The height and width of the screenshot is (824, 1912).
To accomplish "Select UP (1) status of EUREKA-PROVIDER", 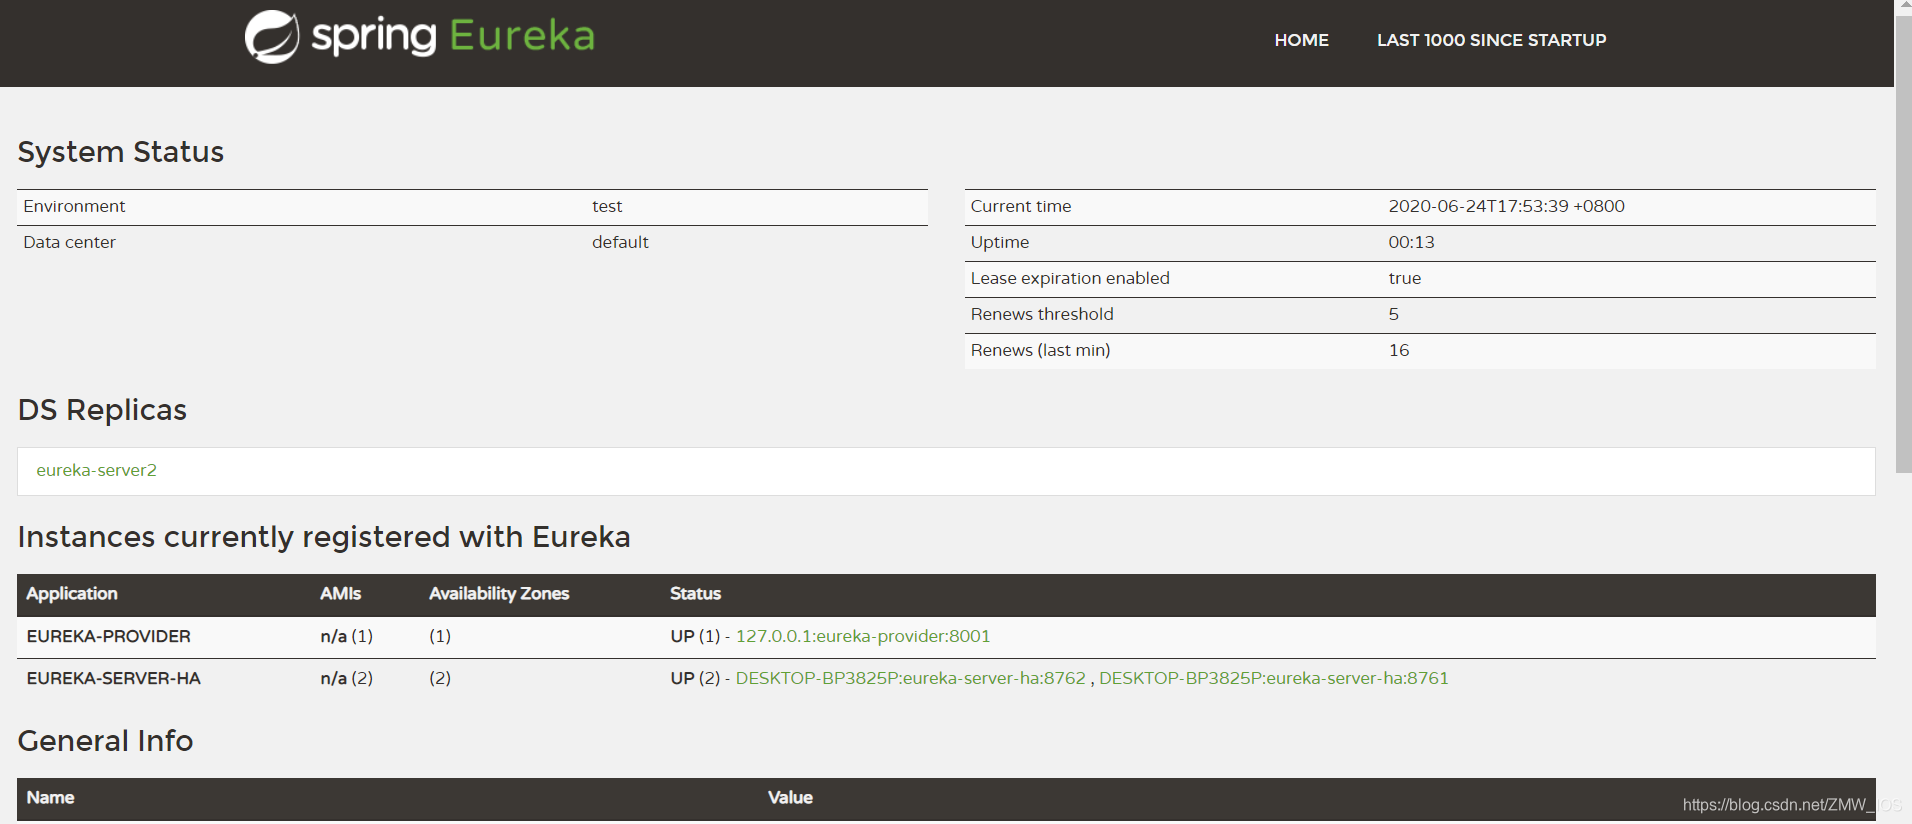I will 695,636.
